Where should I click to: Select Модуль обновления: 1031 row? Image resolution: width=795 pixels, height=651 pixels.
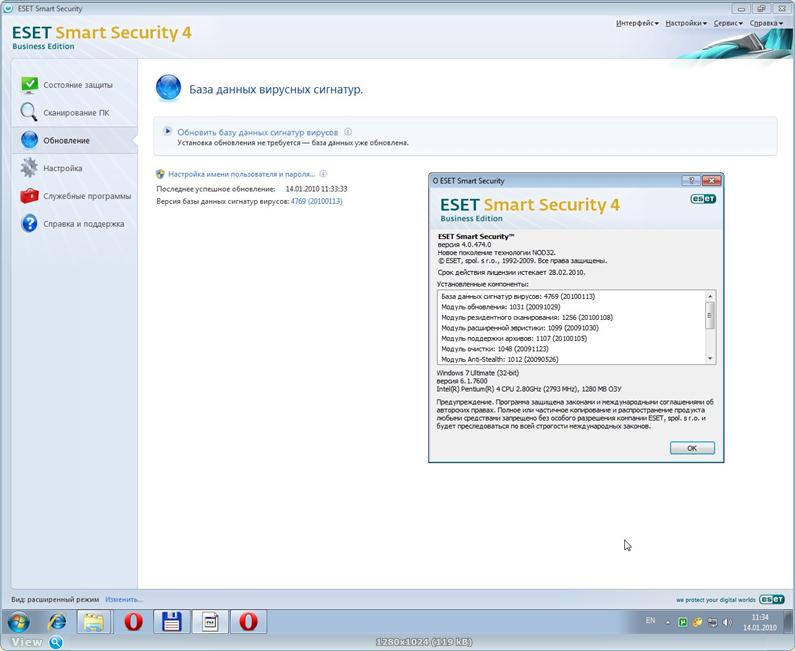[x=500, y=307]
